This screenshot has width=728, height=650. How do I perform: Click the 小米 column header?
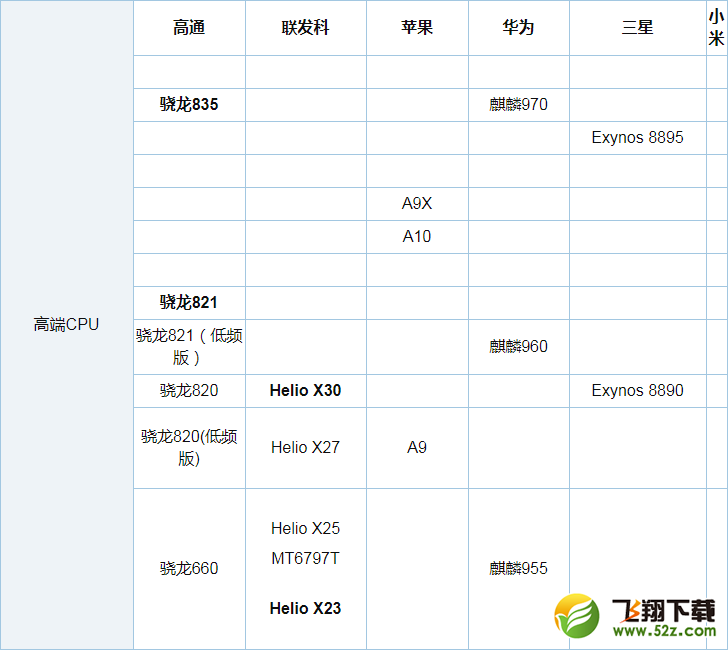click(x=716, y=28)
